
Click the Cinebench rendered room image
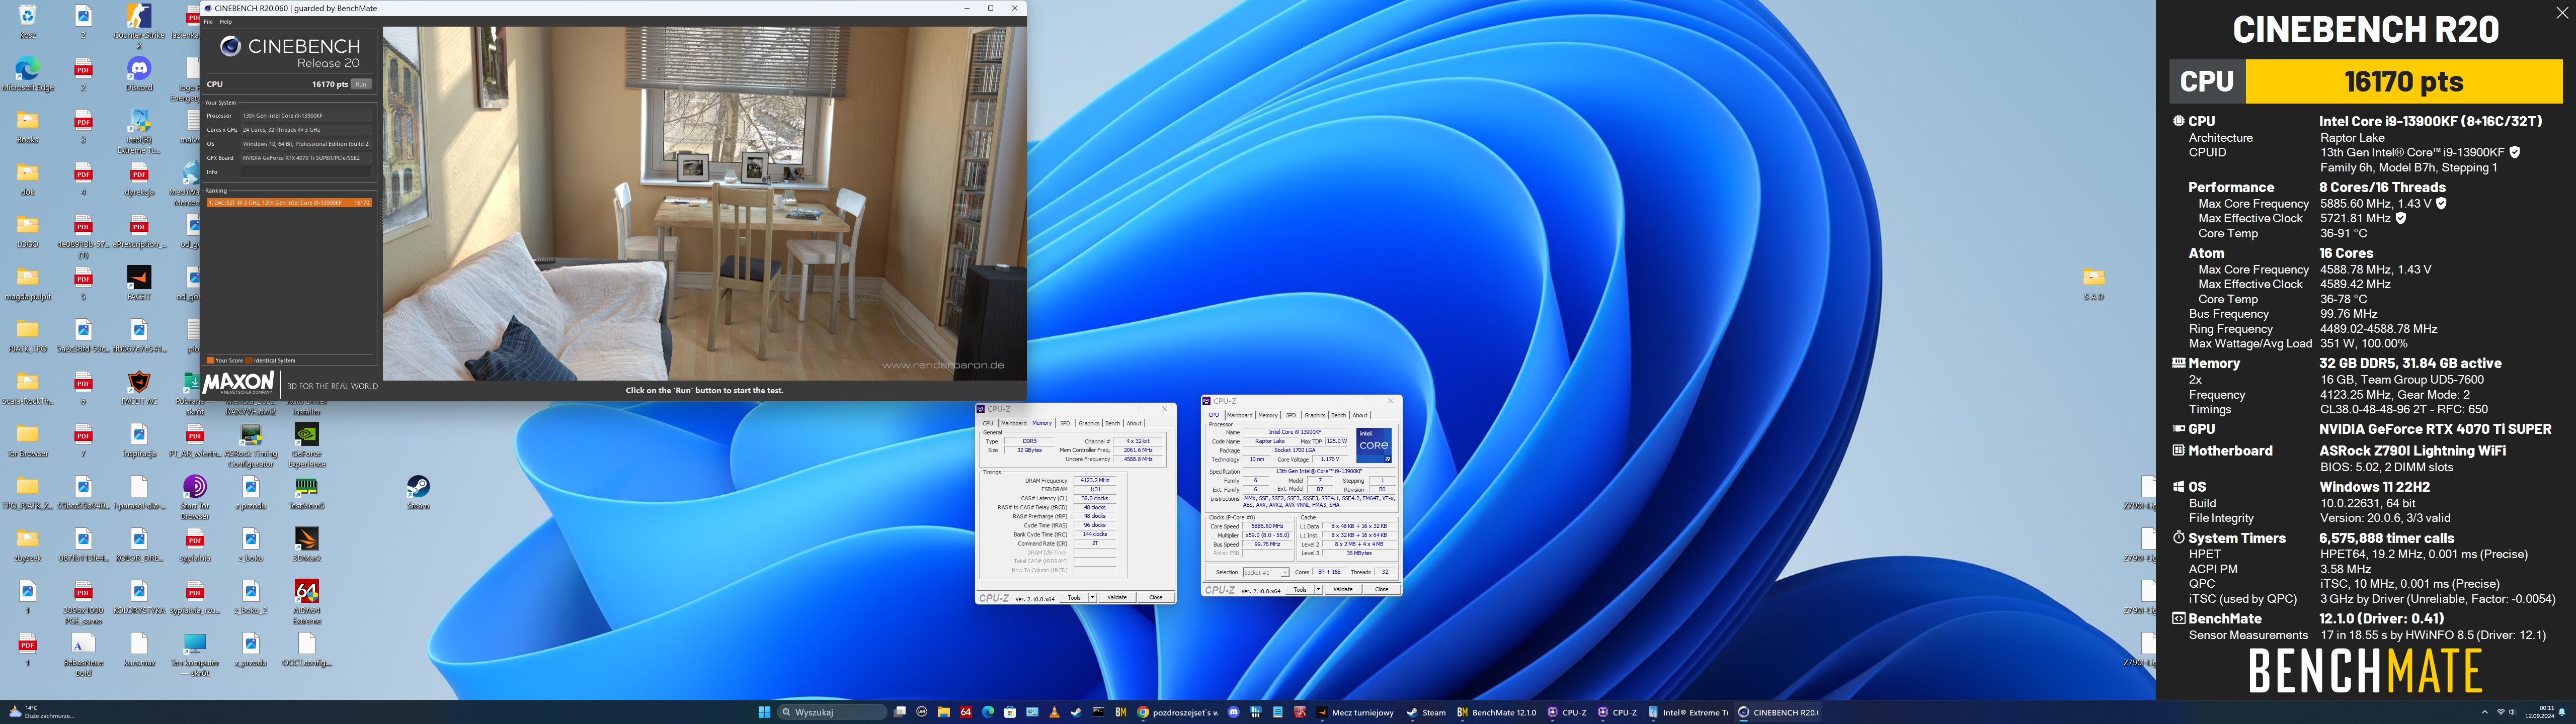[x=704, y=203]
